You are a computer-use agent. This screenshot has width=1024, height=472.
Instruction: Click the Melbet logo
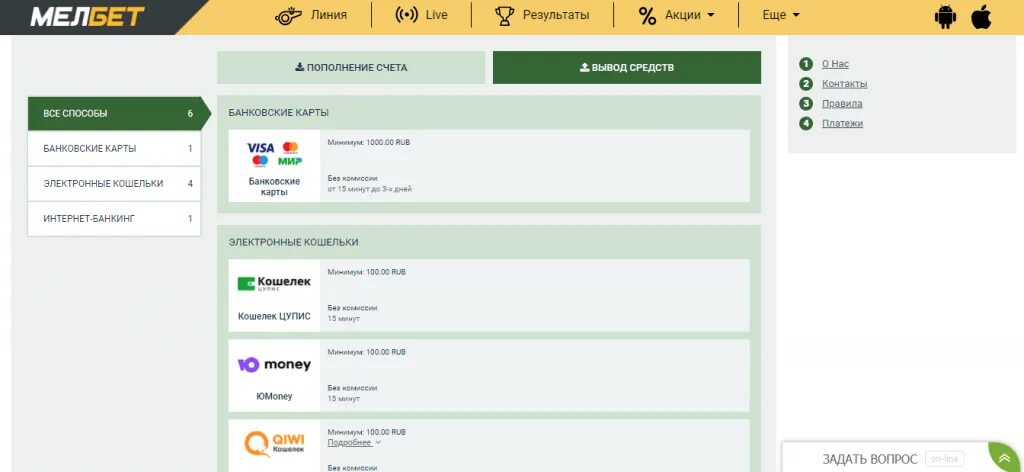87,16
